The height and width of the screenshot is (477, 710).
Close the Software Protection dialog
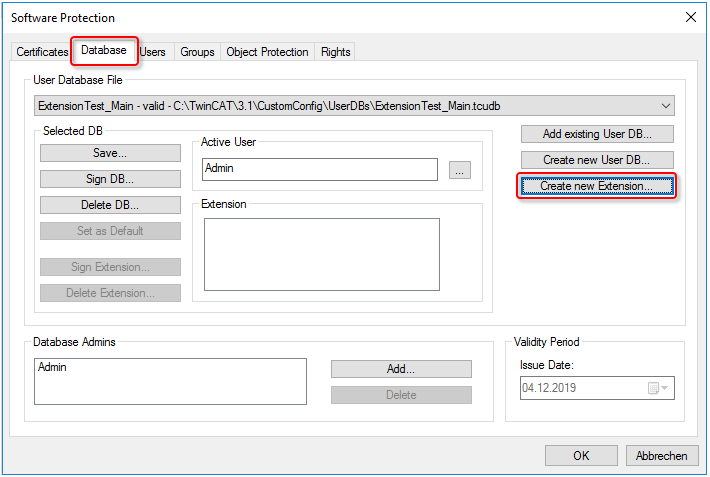tap(691, 17)
